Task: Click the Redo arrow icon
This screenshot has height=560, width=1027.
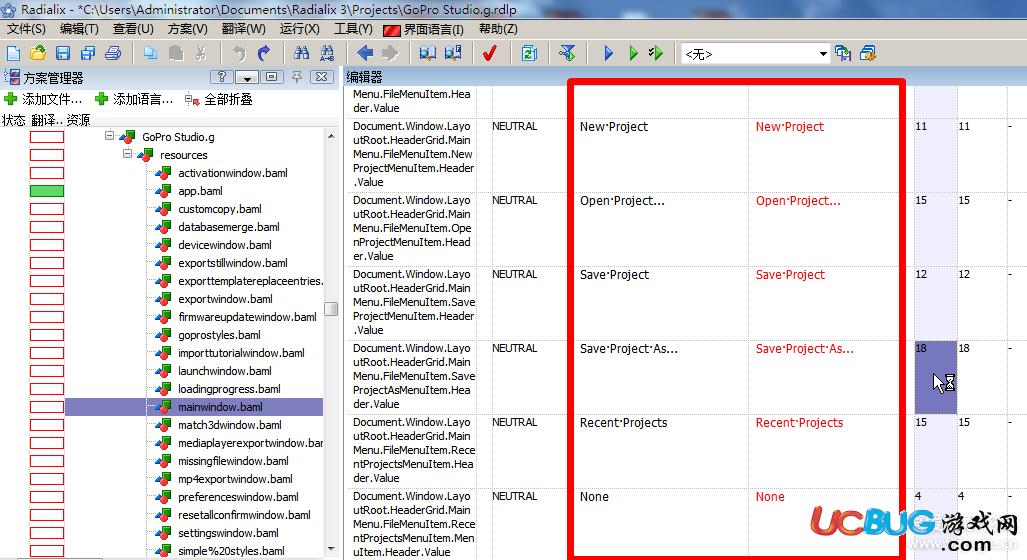Action: 263,54
